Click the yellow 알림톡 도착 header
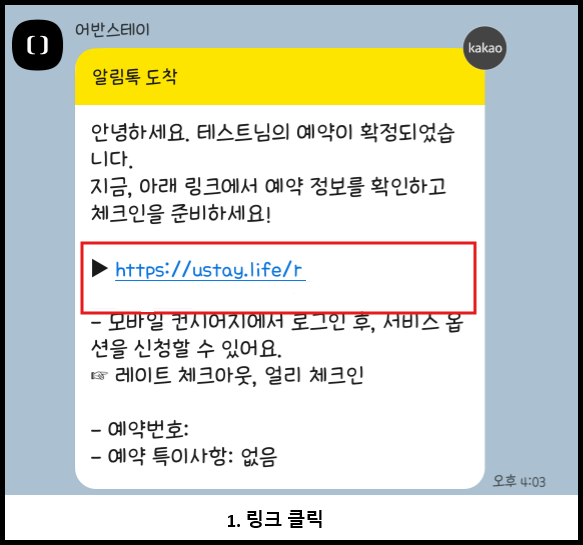583x545 pixels. point(280,77)
